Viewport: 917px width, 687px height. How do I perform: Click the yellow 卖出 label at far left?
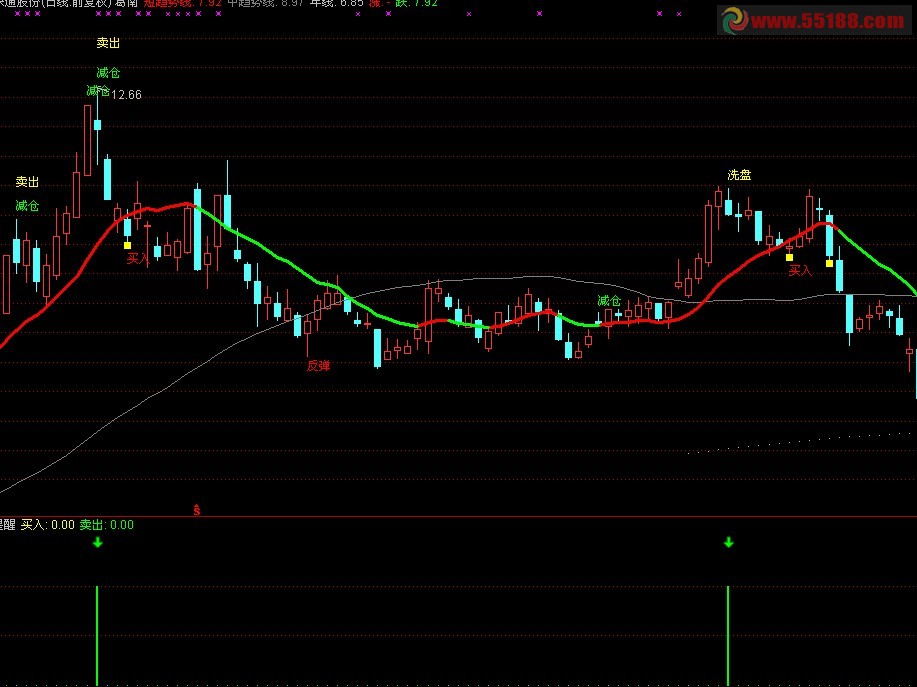coord(27,182)
